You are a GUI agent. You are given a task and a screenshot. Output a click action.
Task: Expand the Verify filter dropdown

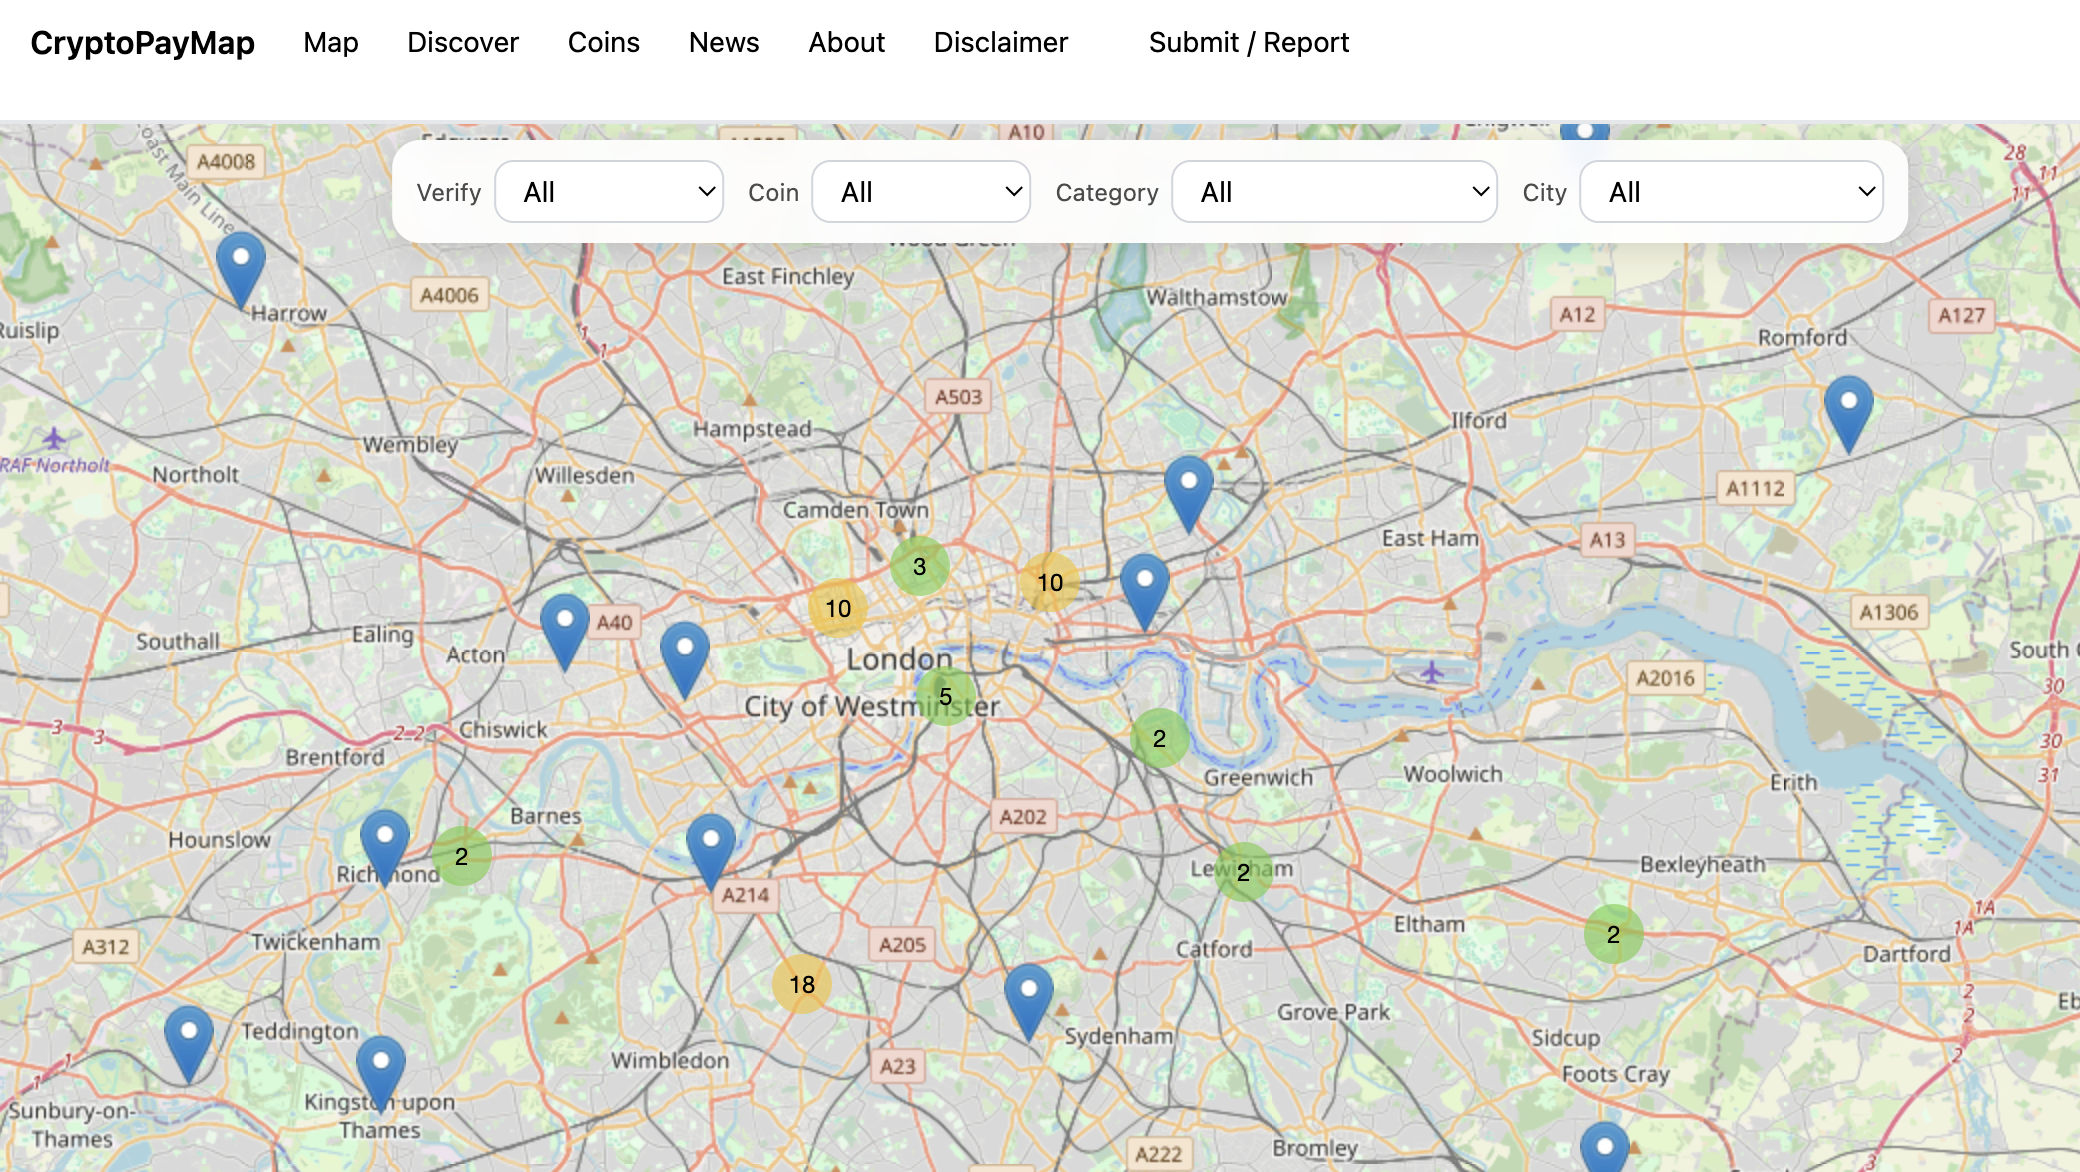[x=610, y=192]
